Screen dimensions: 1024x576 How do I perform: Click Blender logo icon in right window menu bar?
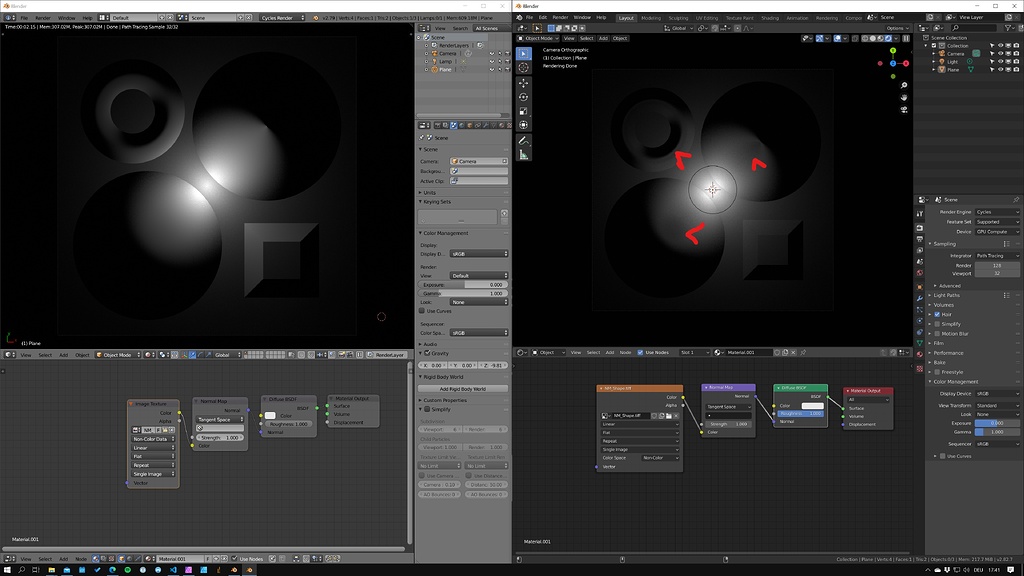click(x=520, y=18)
